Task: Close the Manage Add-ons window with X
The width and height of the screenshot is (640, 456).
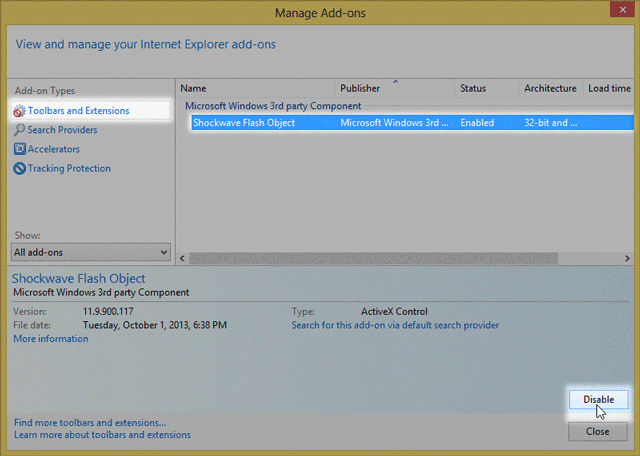Action: pyautogui.click(x=616, y=12)
